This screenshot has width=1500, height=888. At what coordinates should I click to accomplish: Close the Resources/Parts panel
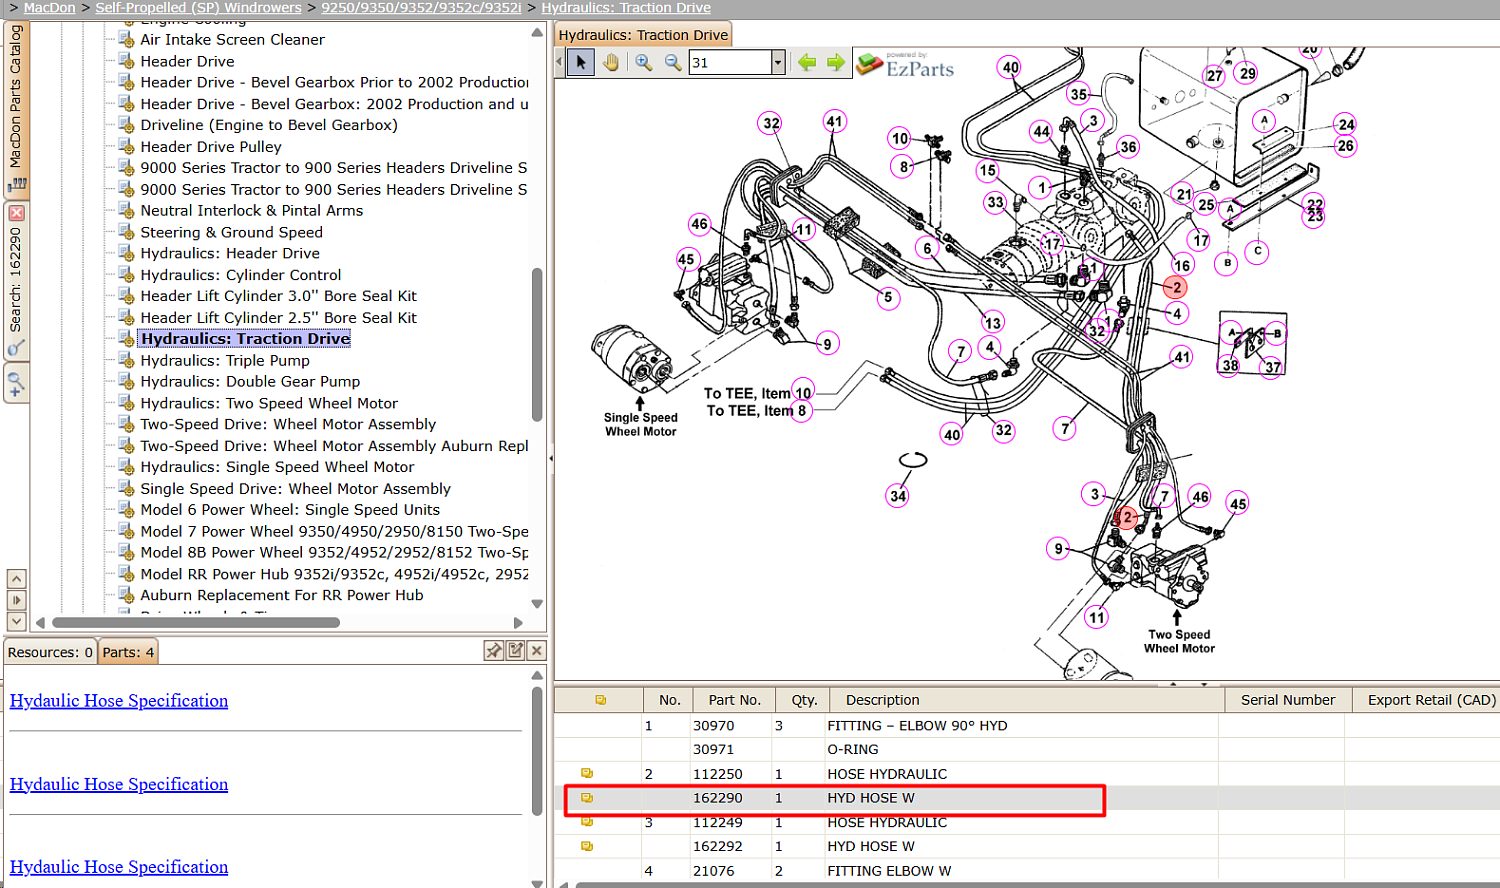click(x=537, y=651)
